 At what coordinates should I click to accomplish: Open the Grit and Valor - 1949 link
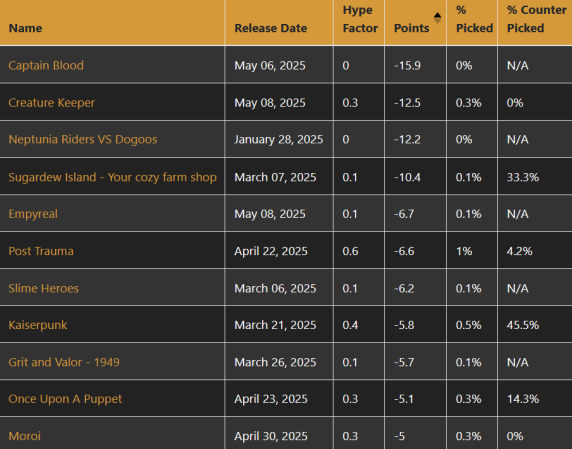[x=64, y=362]
